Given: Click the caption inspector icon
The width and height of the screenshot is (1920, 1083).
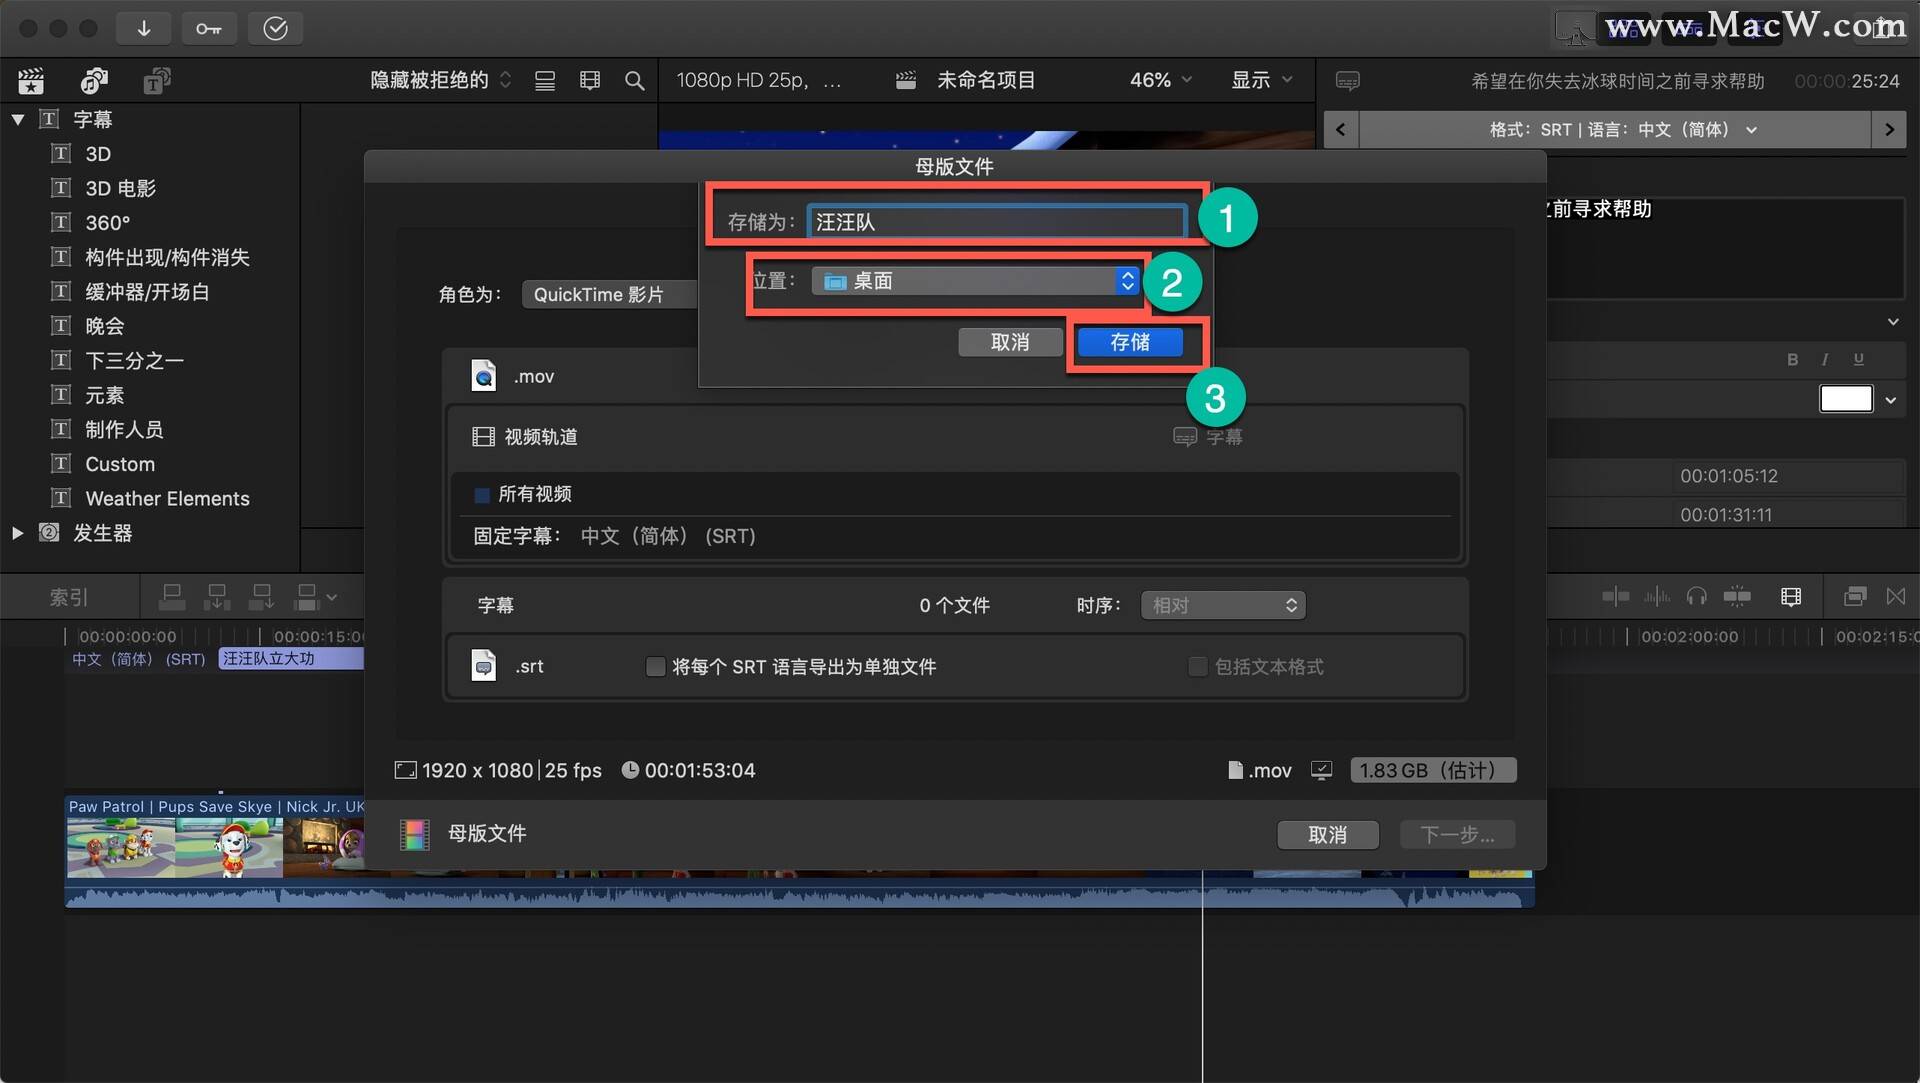Looking at the screenshot, I should pos(1347,80).
